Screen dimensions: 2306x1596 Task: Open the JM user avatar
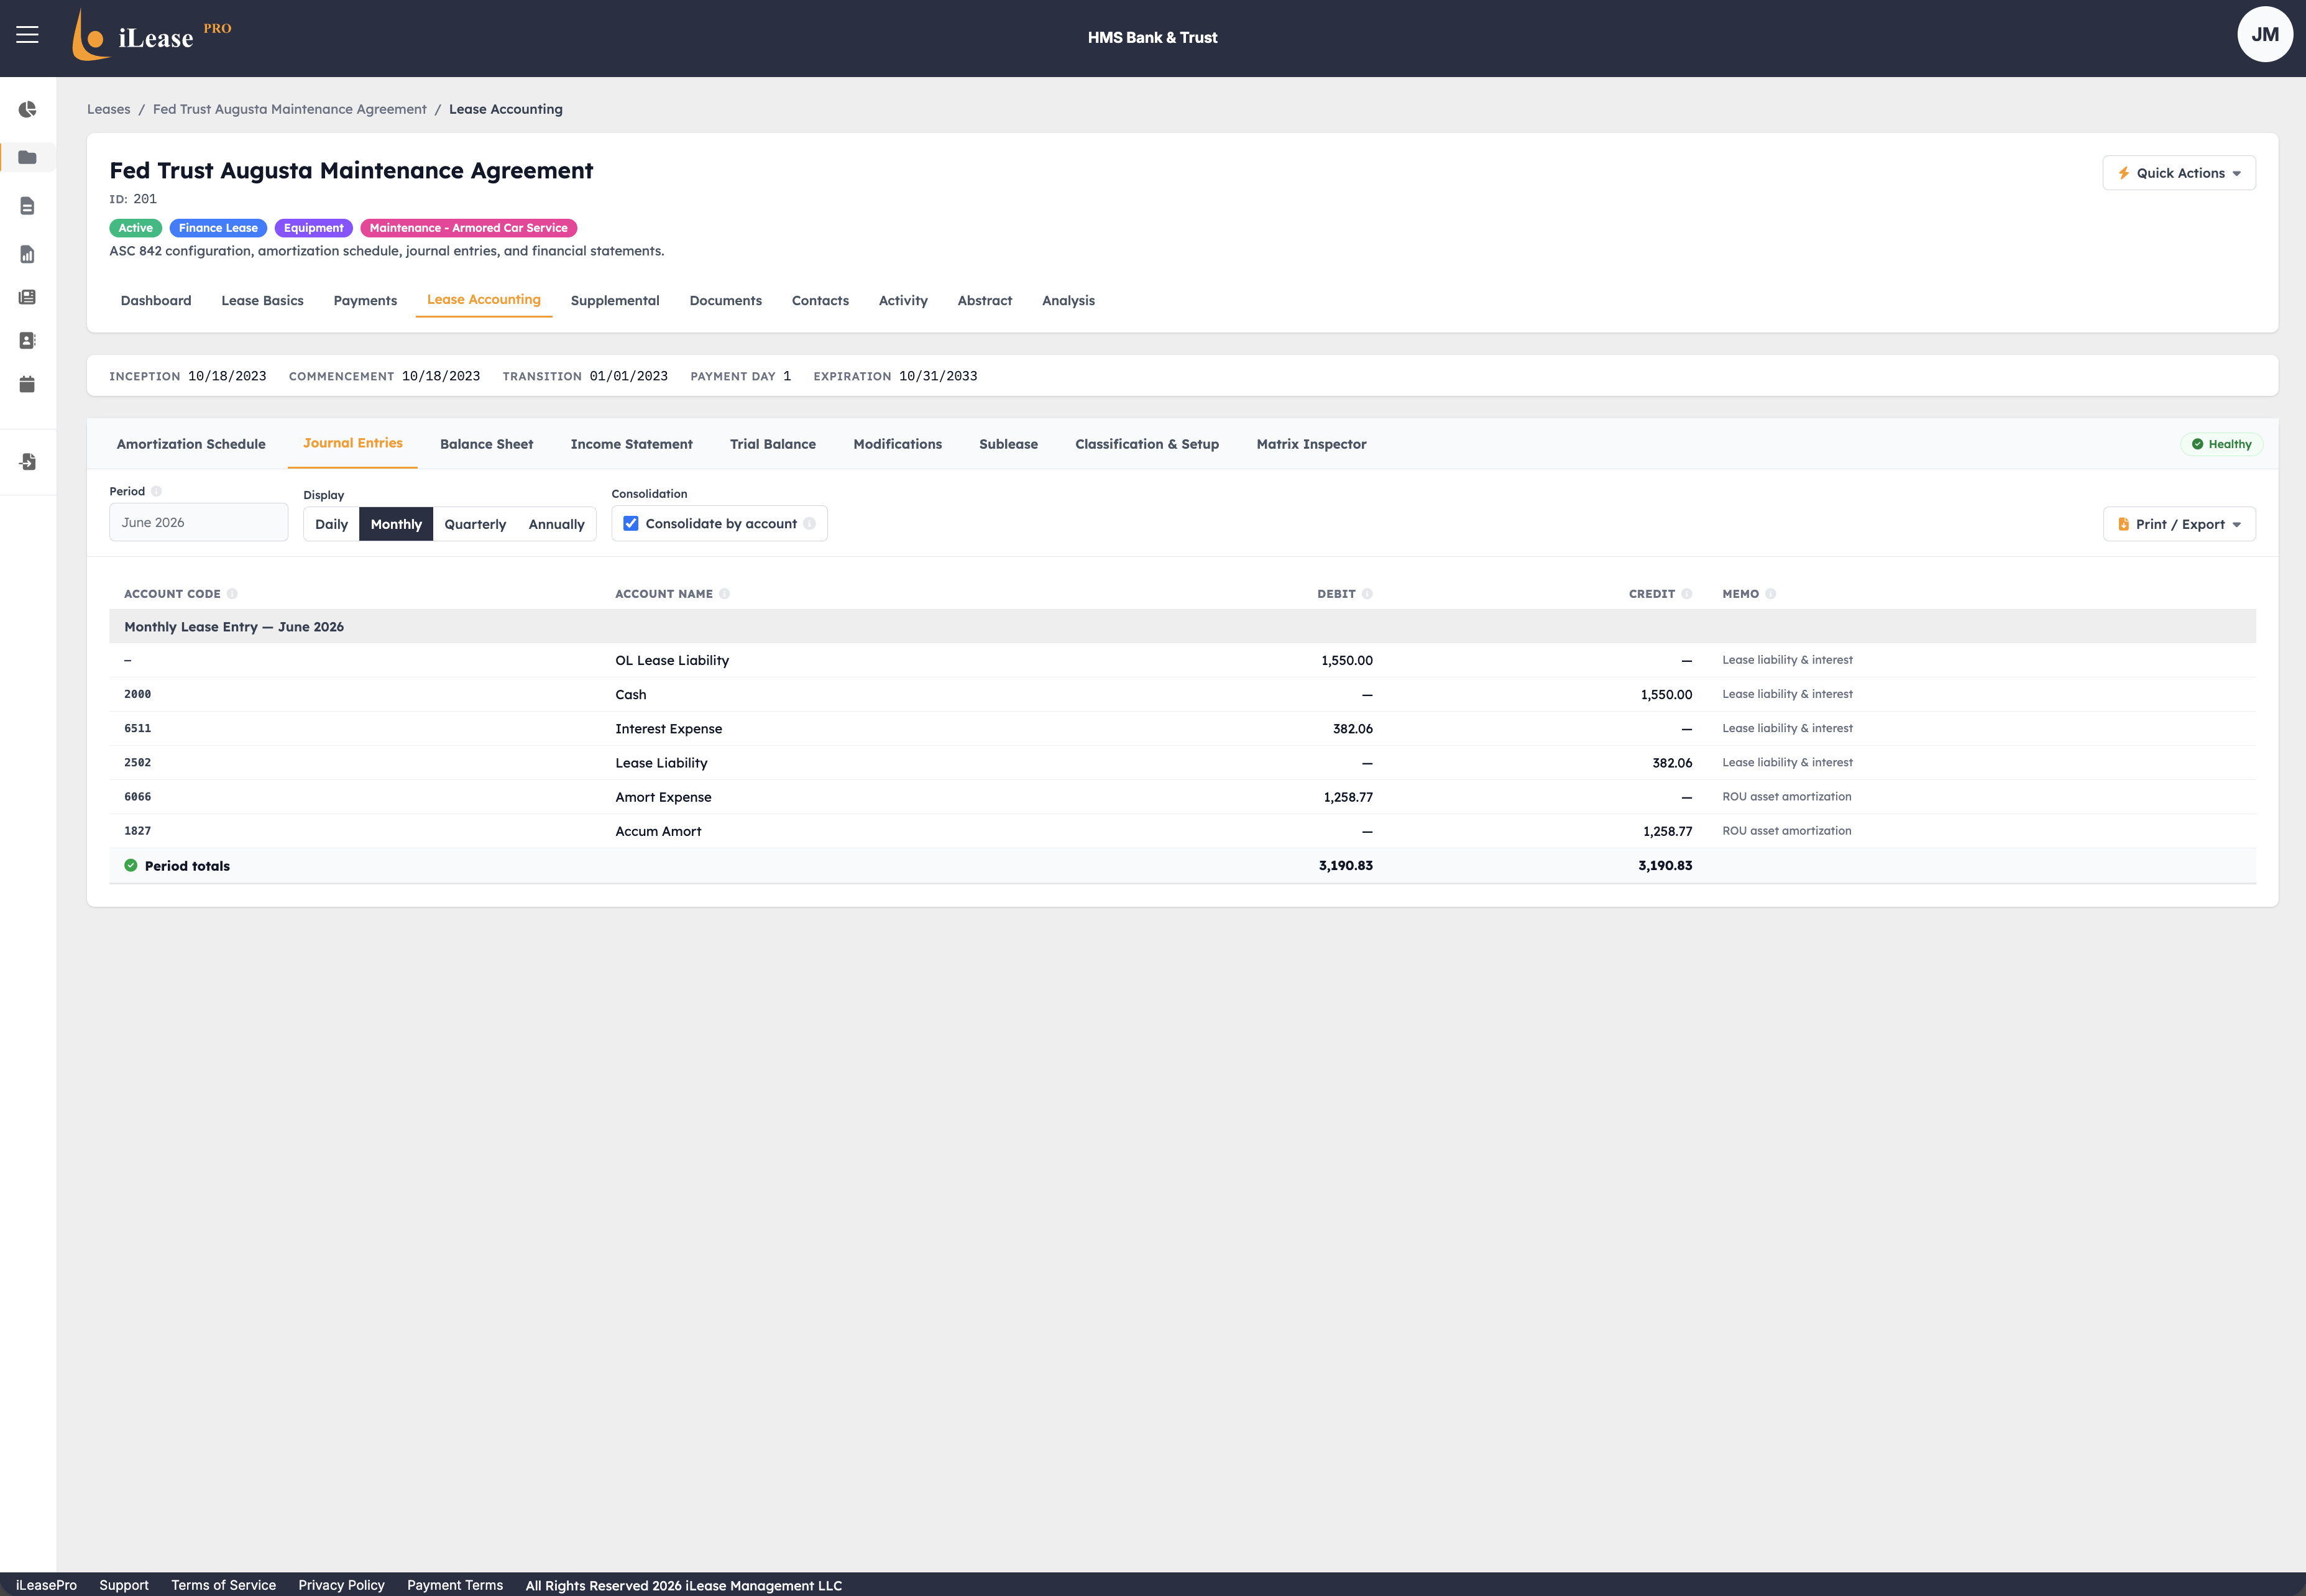(2264, 35)
